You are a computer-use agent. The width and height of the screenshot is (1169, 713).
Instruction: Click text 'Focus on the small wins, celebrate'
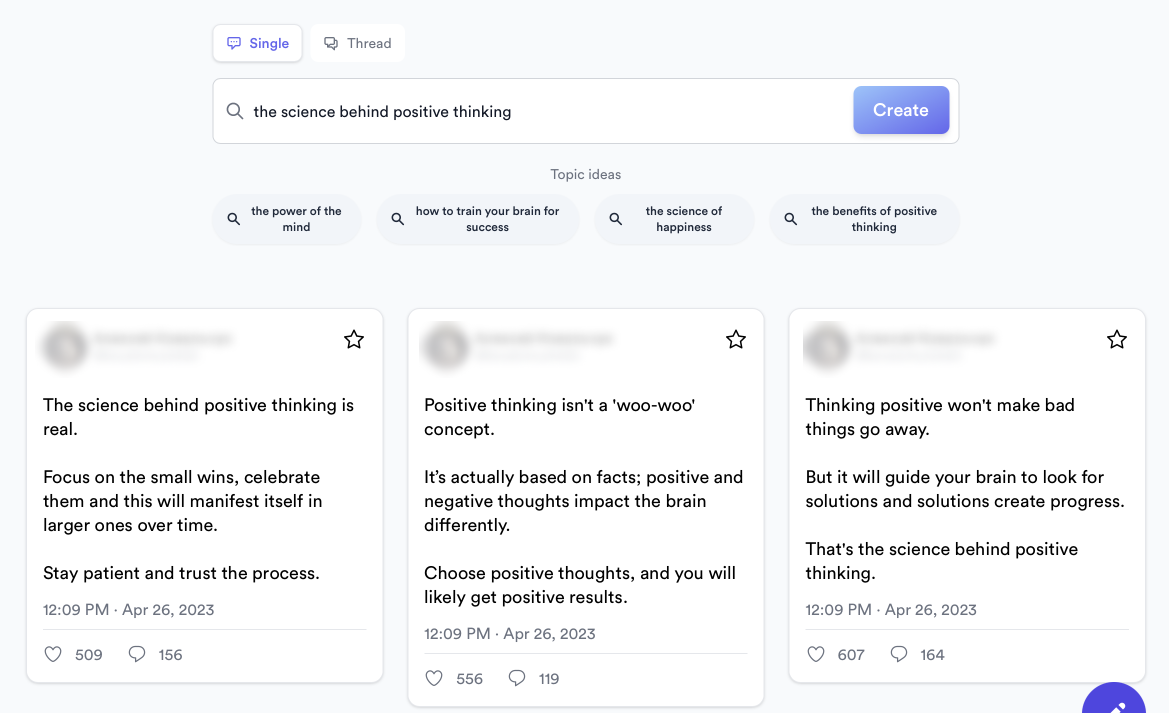tap(181, 477)
